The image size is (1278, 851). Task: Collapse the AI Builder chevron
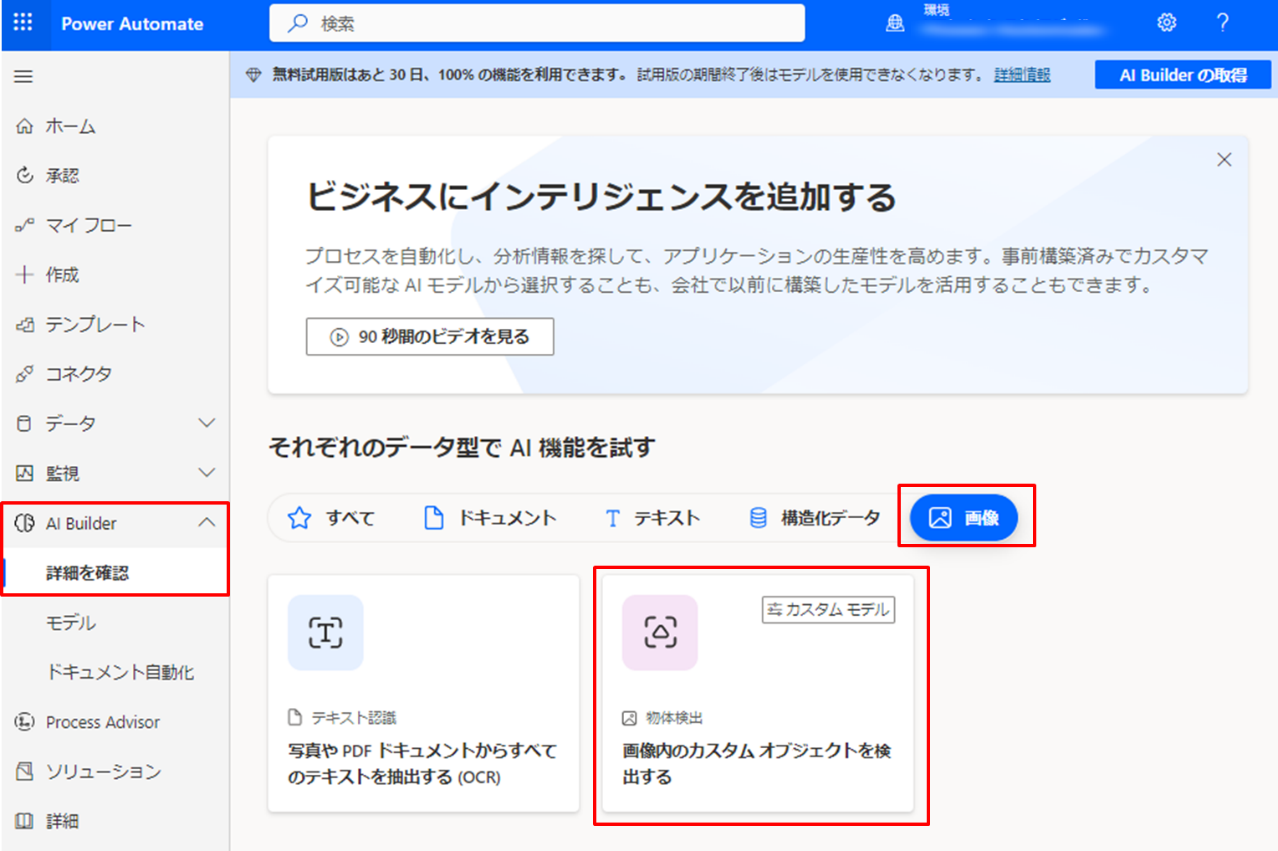(x=207, y=522)
